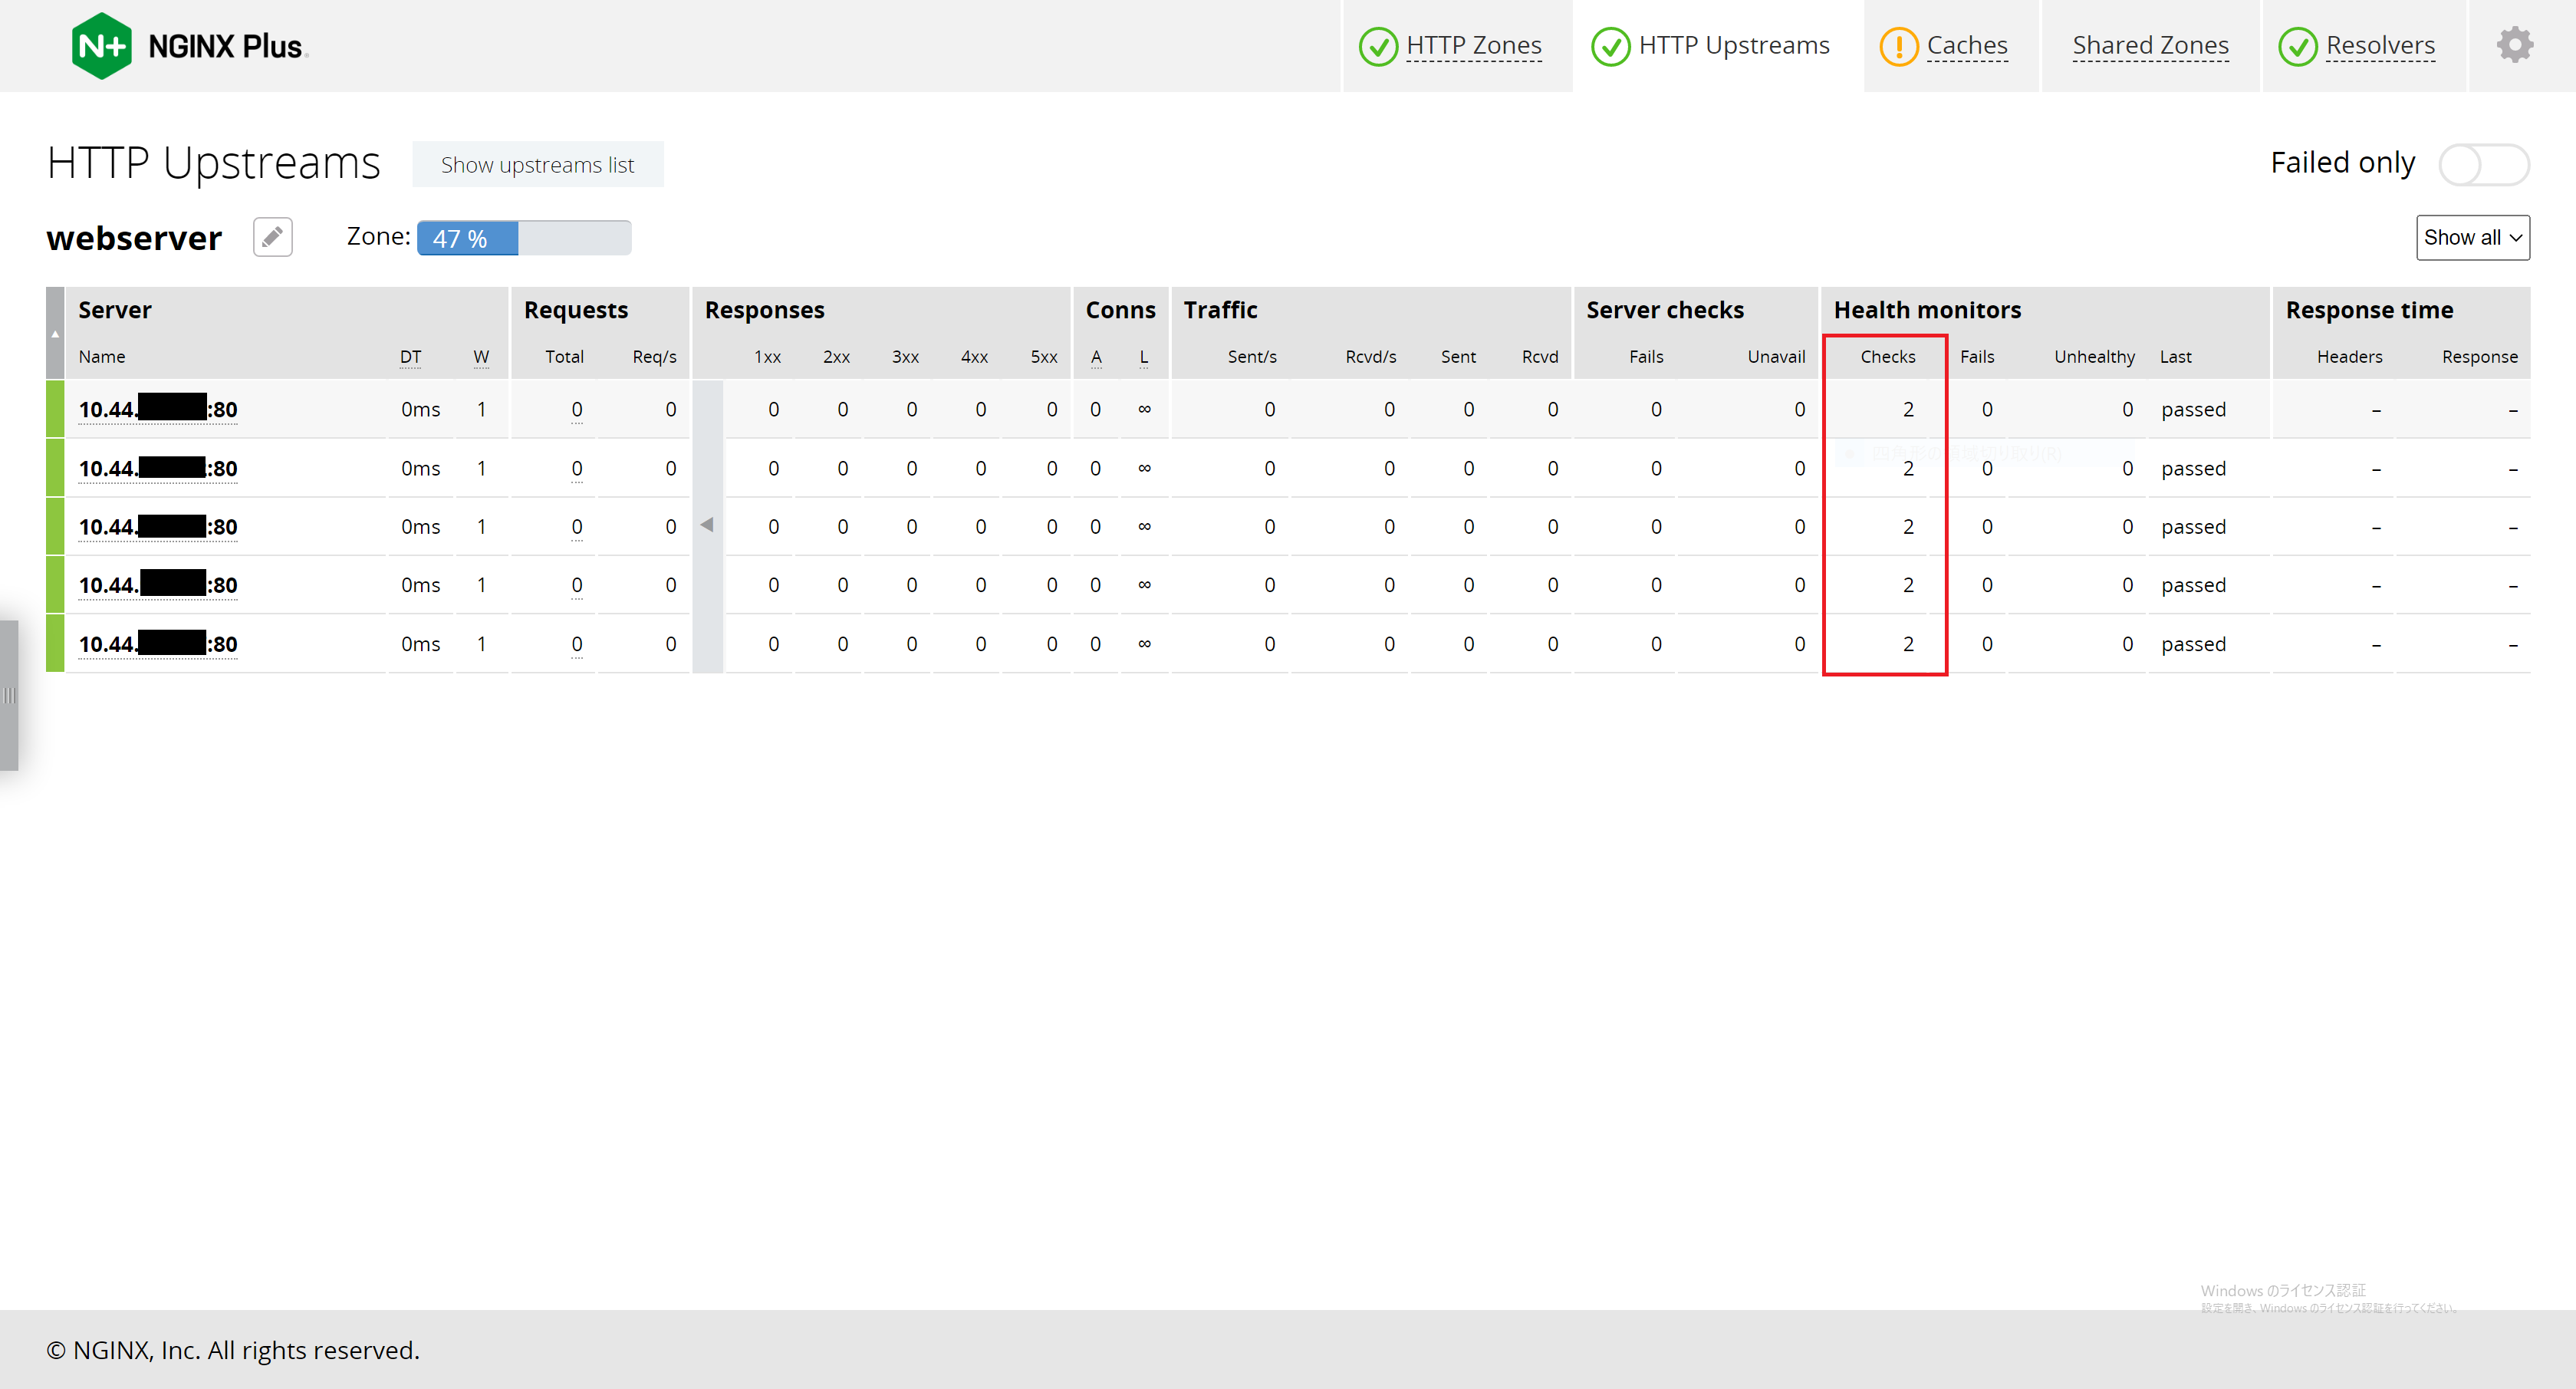Open the HTTP Zones tab
Viewport: 2576px width, 1389px height.
click(1473, 46)
